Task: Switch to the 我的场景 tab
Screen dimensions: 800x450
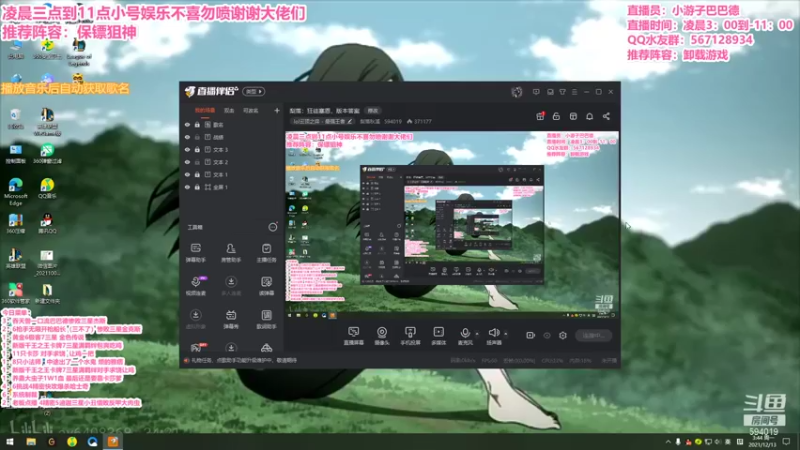Action: pyautogui.click(x=205, y=110)
